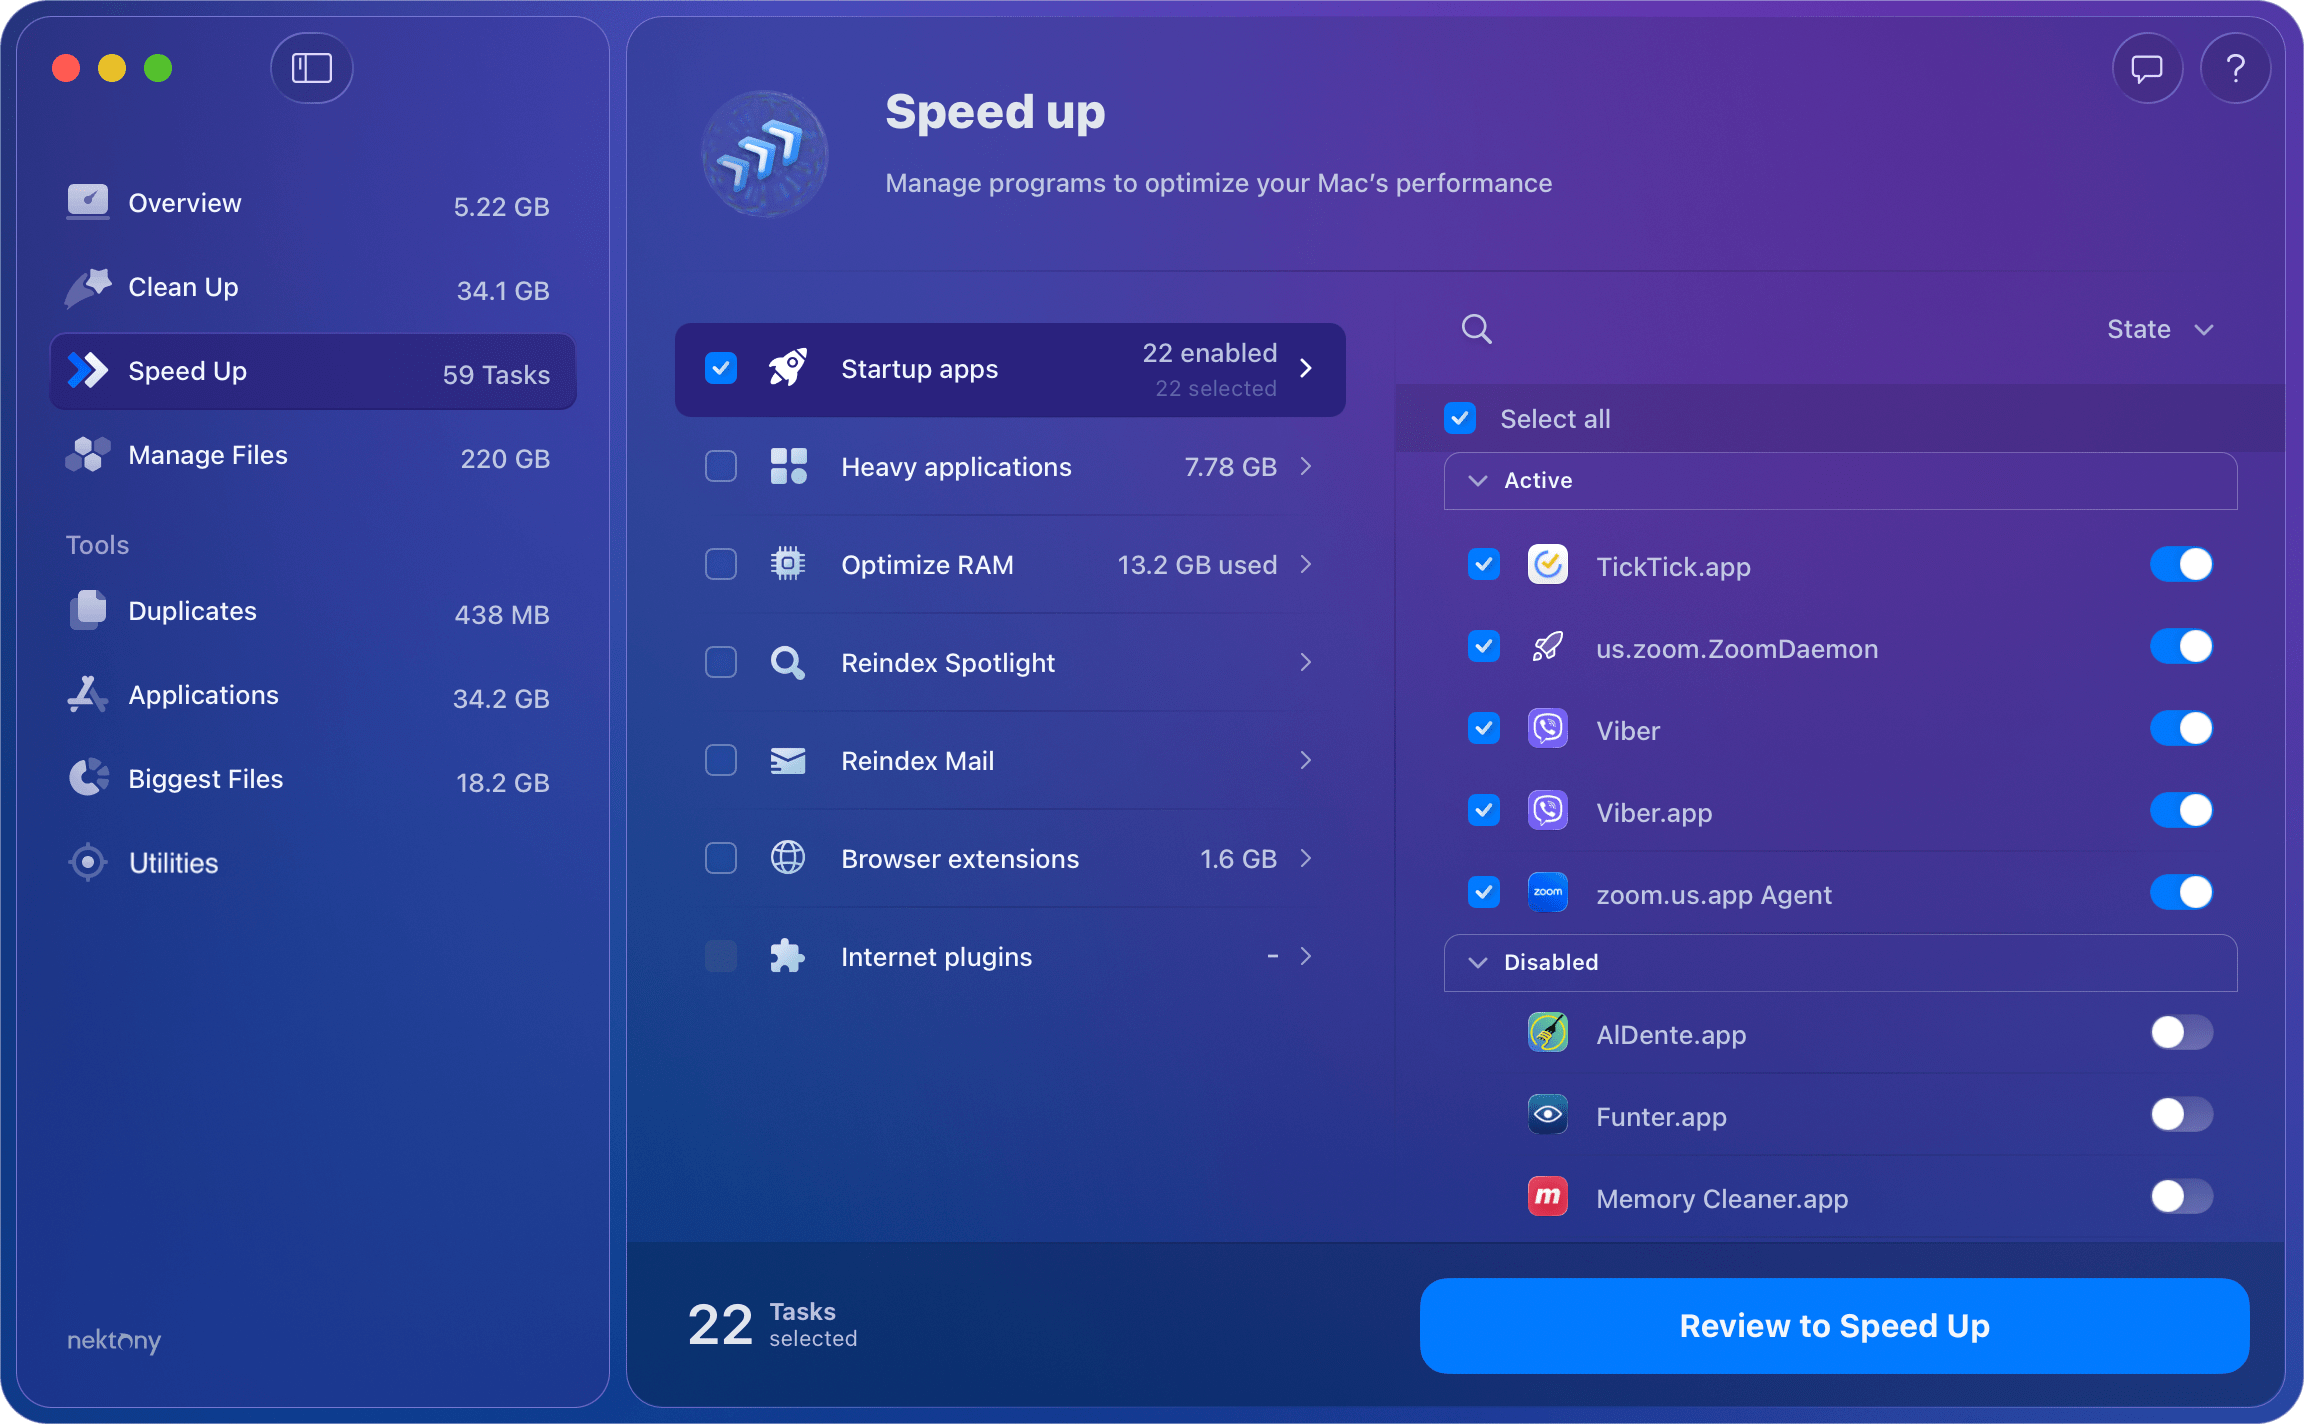Disable the TickTick.app toggle
The image size is (2304, 1424).
click(2181, 564)
